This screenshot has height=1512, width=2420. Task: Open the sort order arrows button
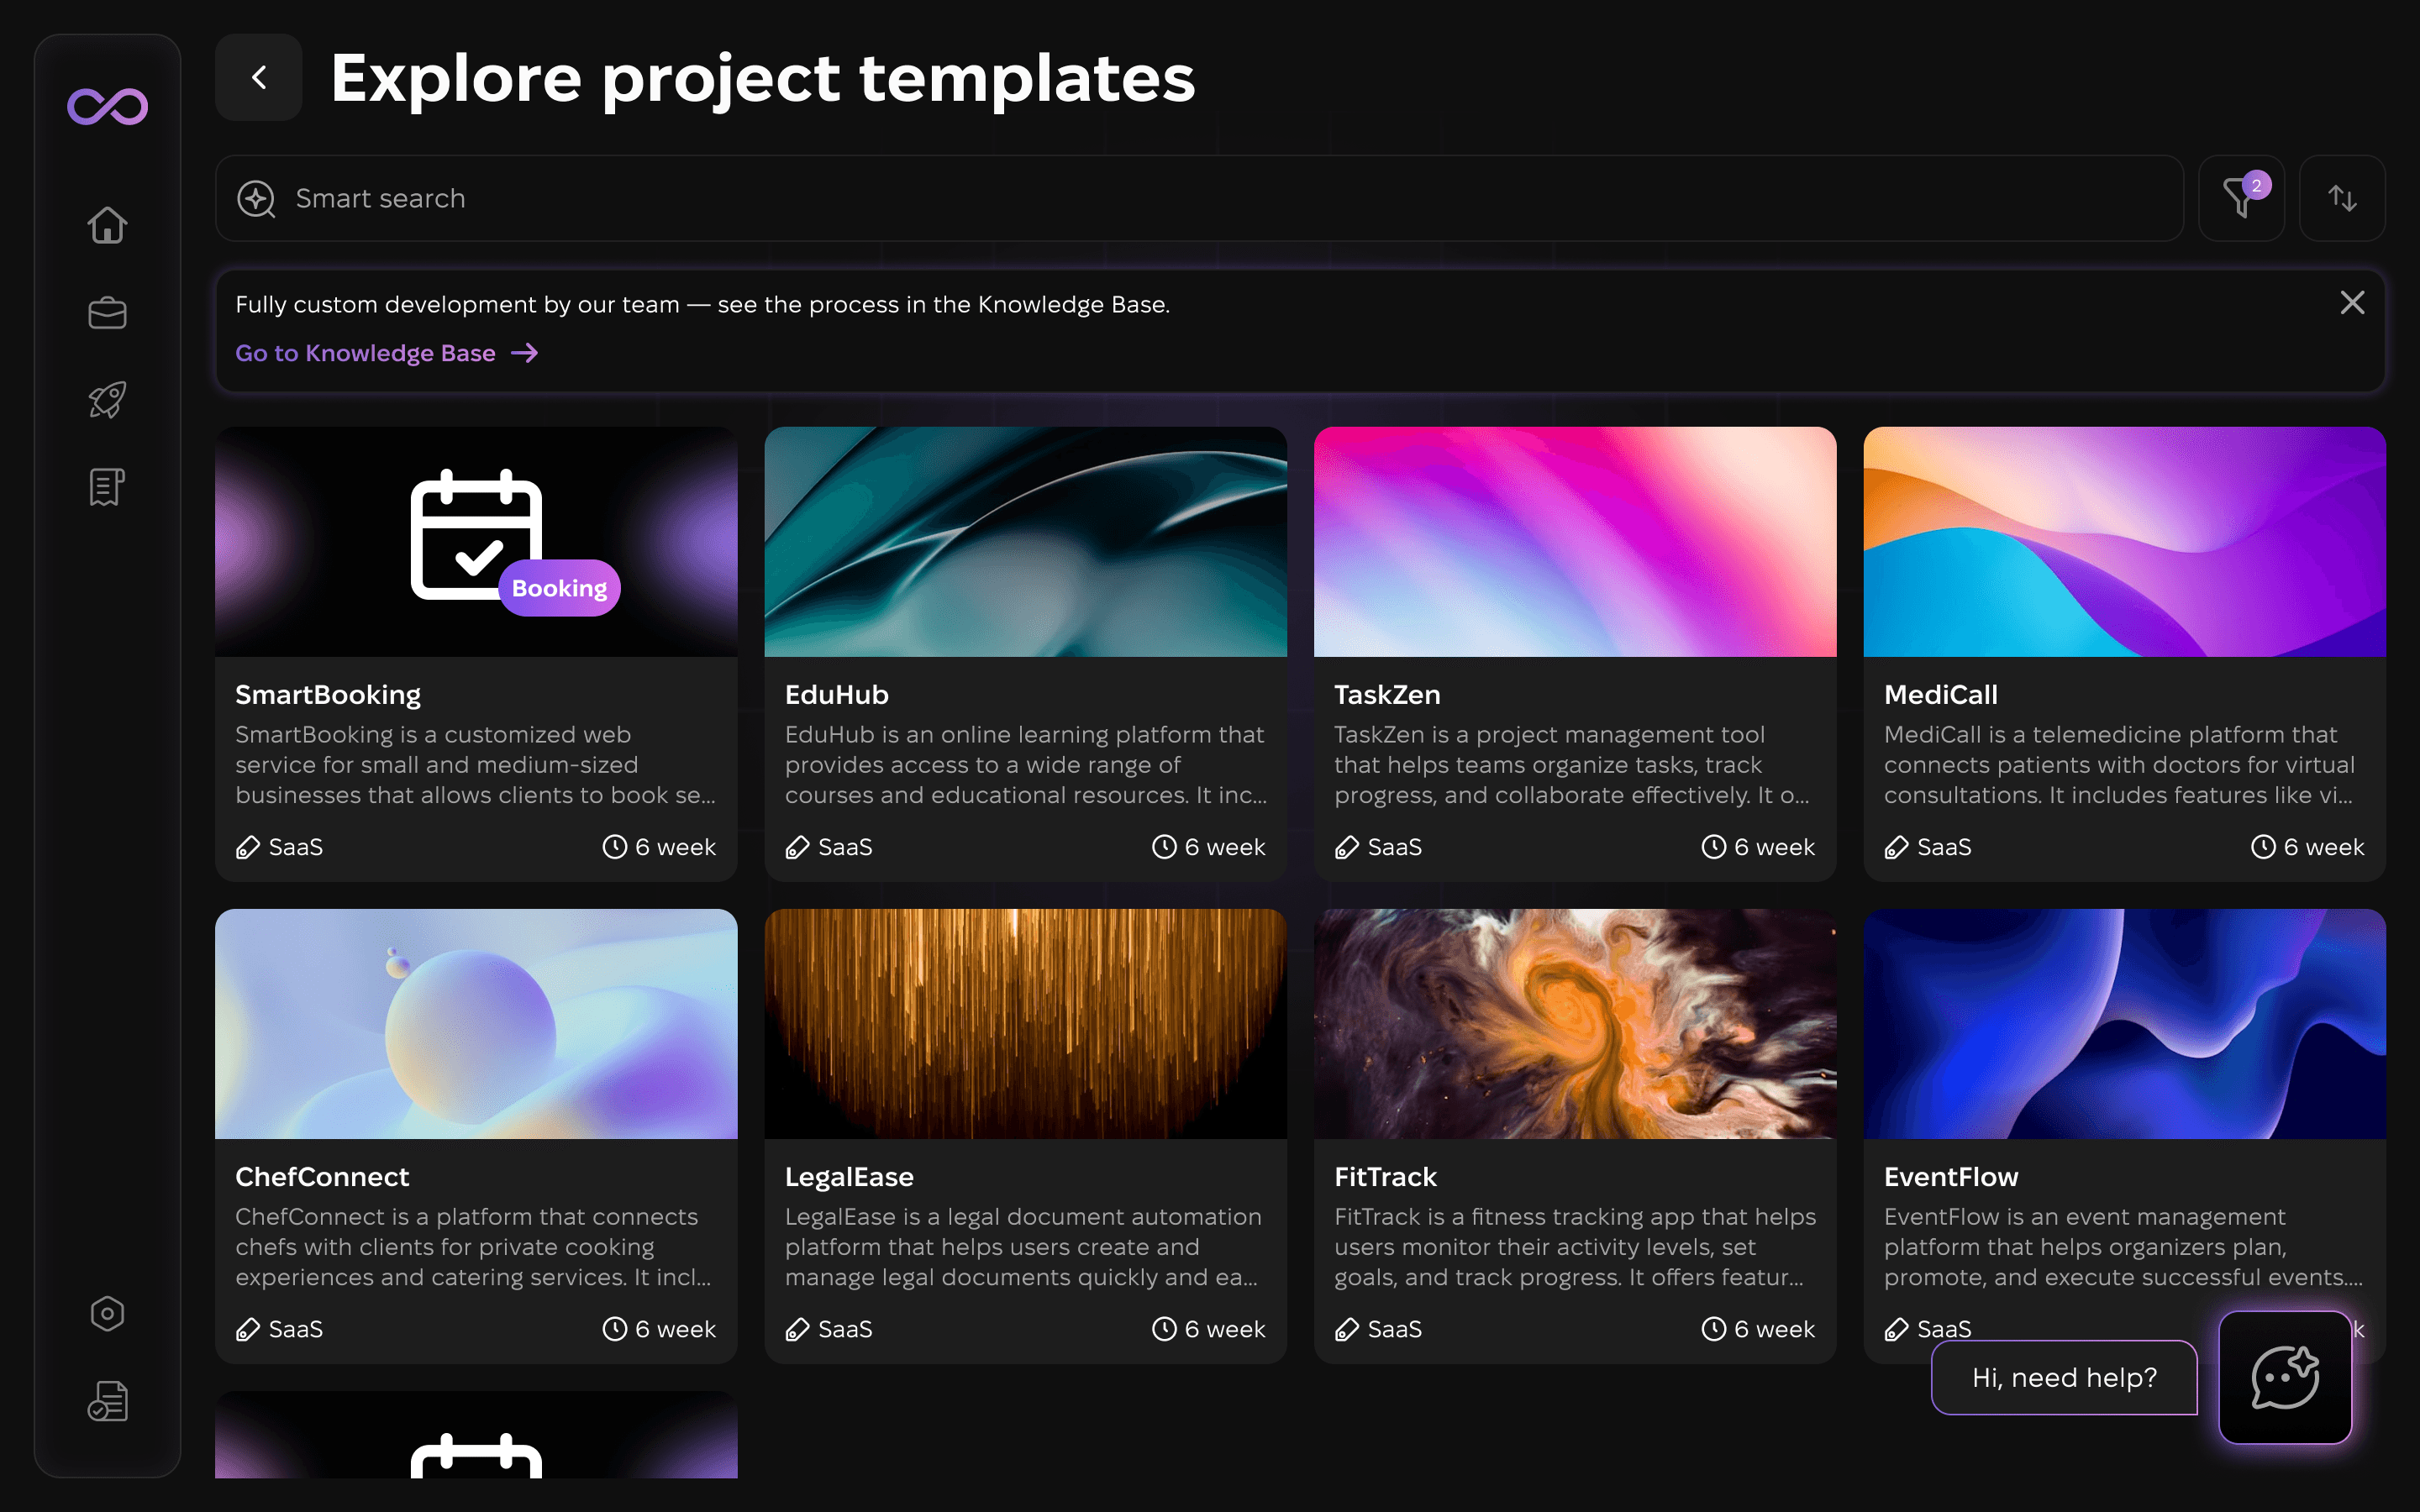[x=2342, y=198]
